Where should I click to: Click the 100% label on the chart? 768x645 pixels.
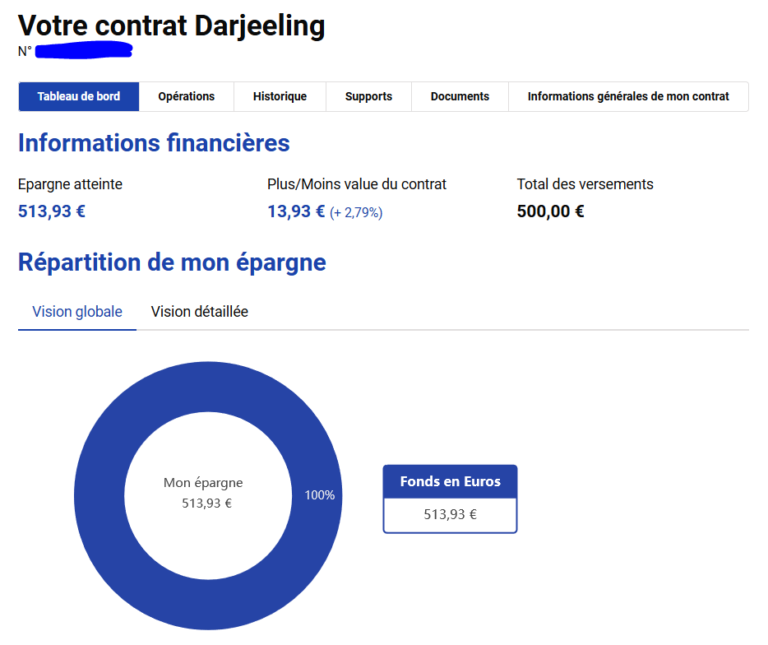coord(319,495)
